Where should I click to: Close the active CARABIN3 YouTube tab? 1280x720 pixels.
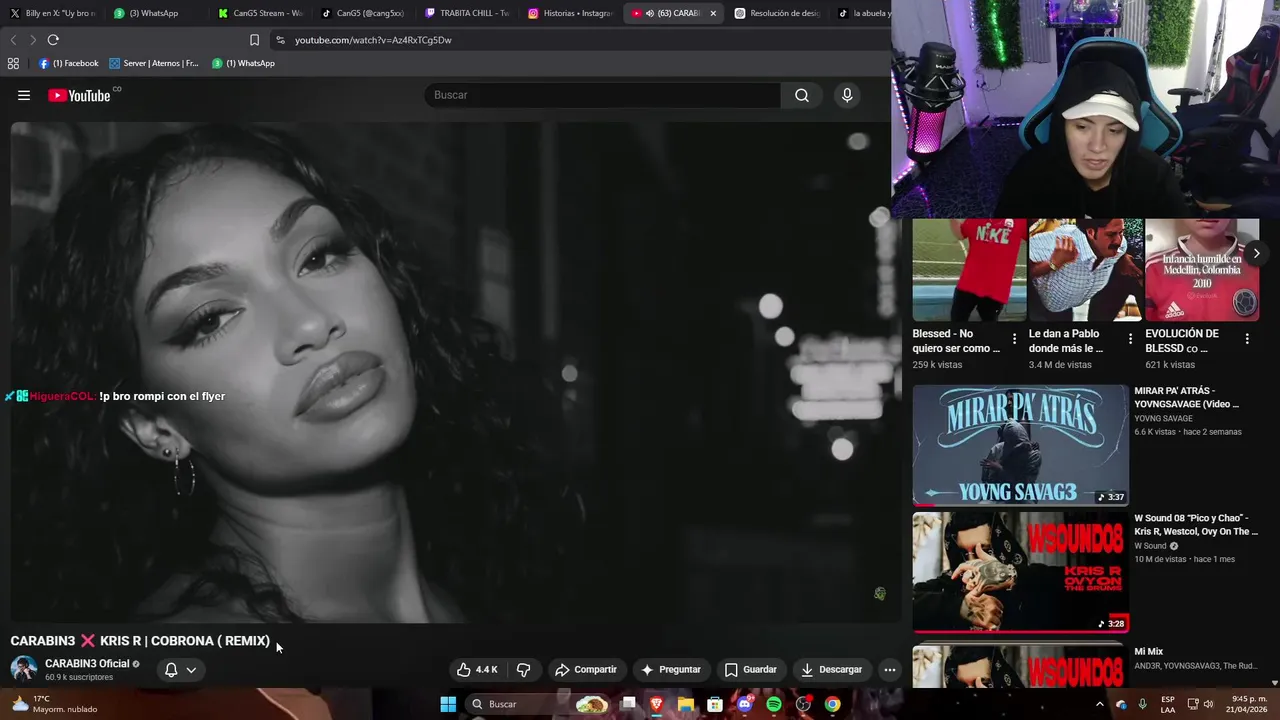pyautogui.click(x=713, y=13)
